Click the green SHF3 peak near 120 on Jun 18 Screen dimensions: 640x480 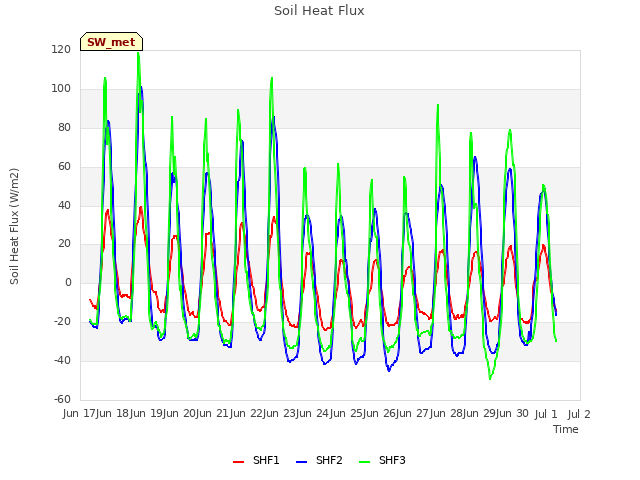click(x=138, y=53)
